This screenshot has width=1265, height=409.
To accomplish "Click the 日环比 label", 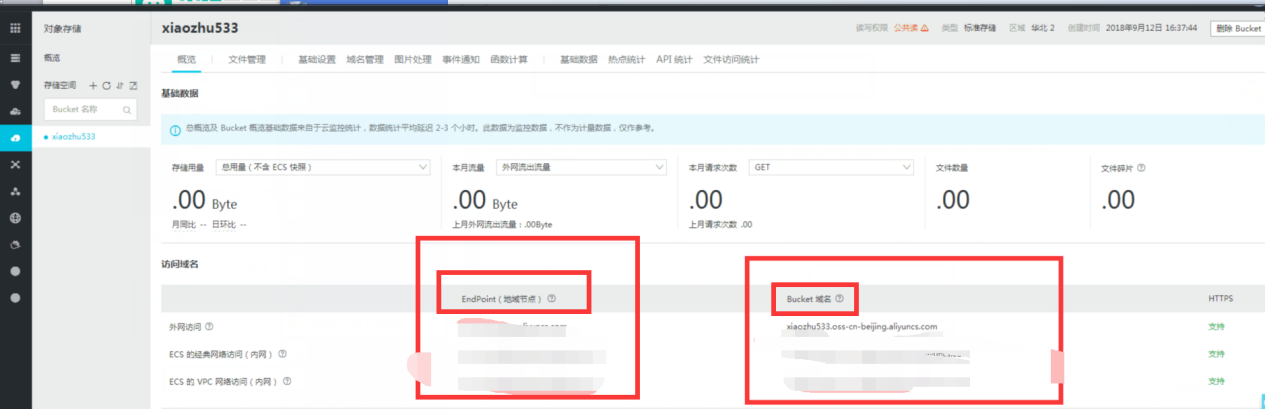I will [225, 225].
